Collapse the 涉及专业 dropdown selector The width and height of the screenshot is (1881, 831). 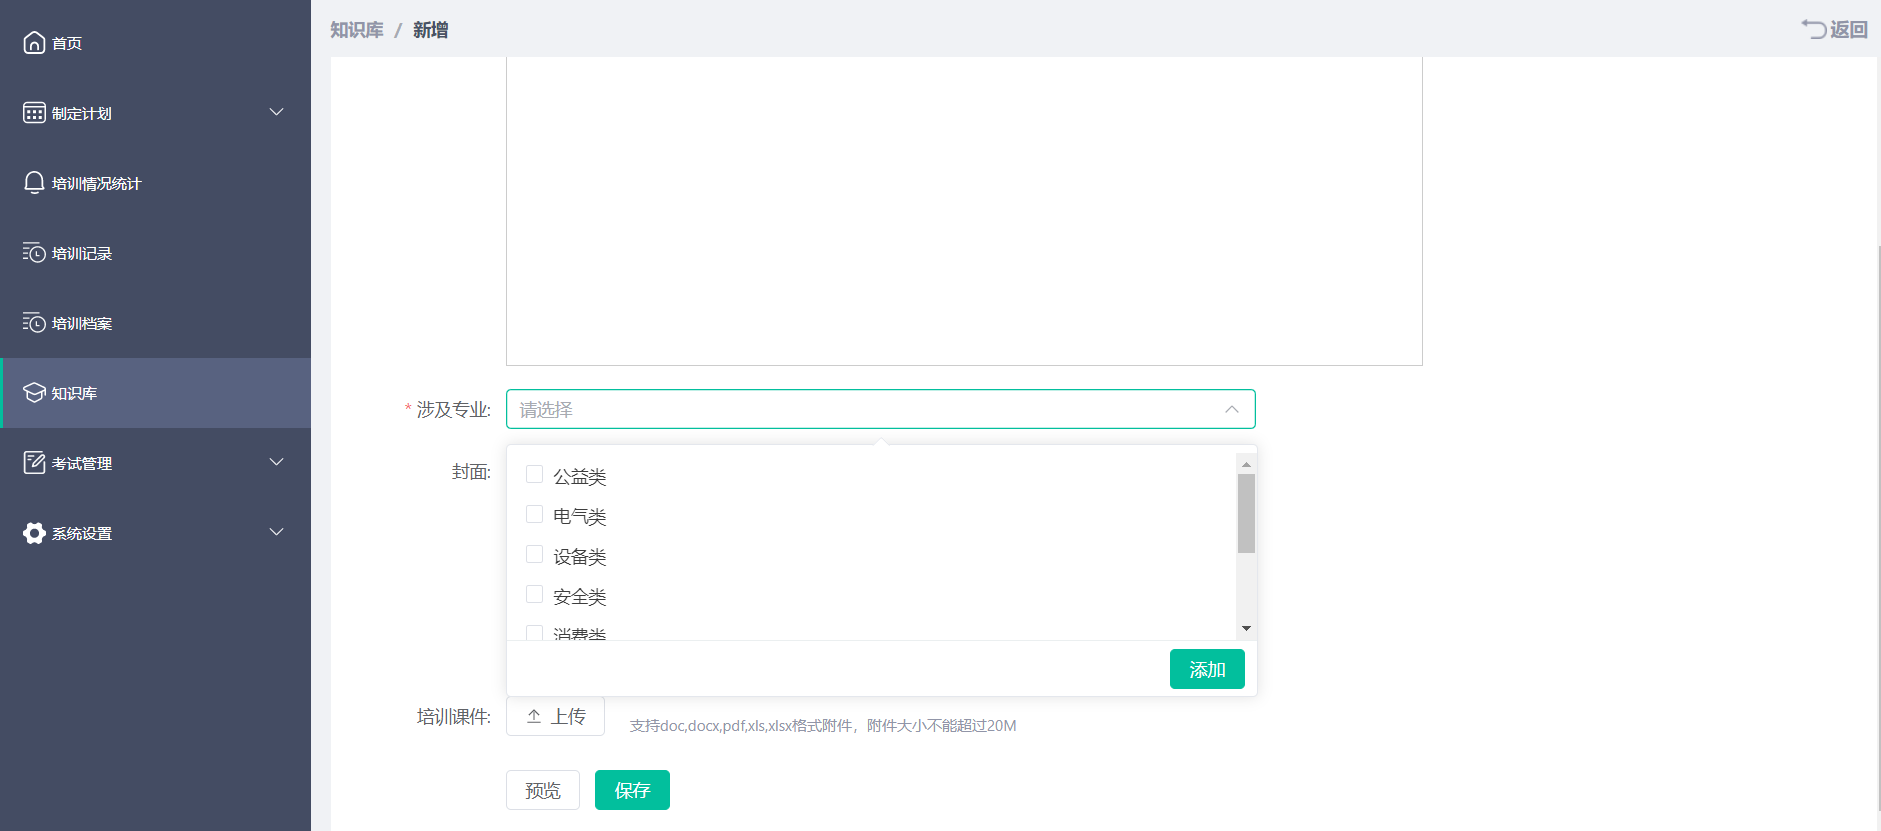point(1231,409)
